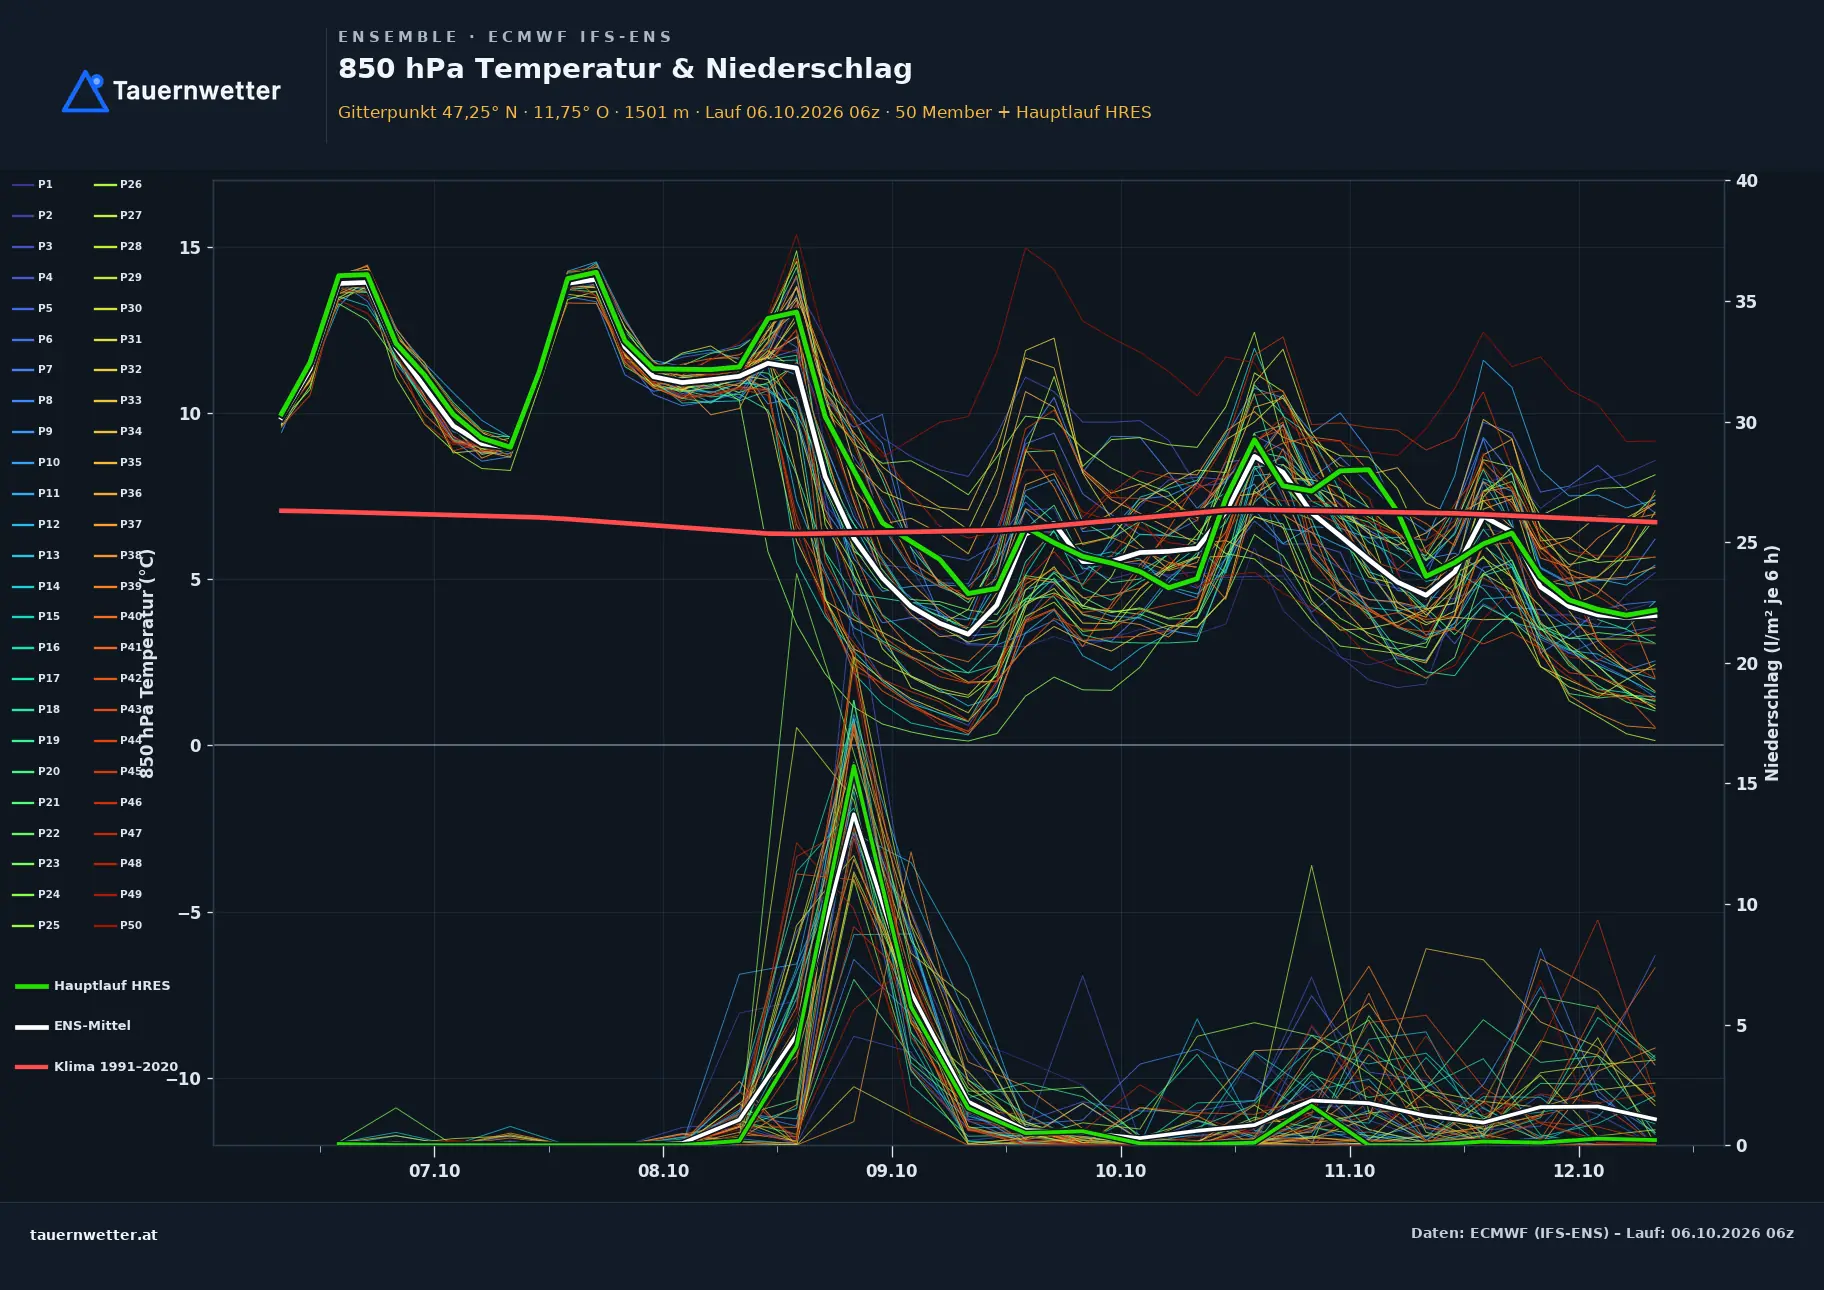
Task: Toggle legend entry P2
Action: coord(33,216)
